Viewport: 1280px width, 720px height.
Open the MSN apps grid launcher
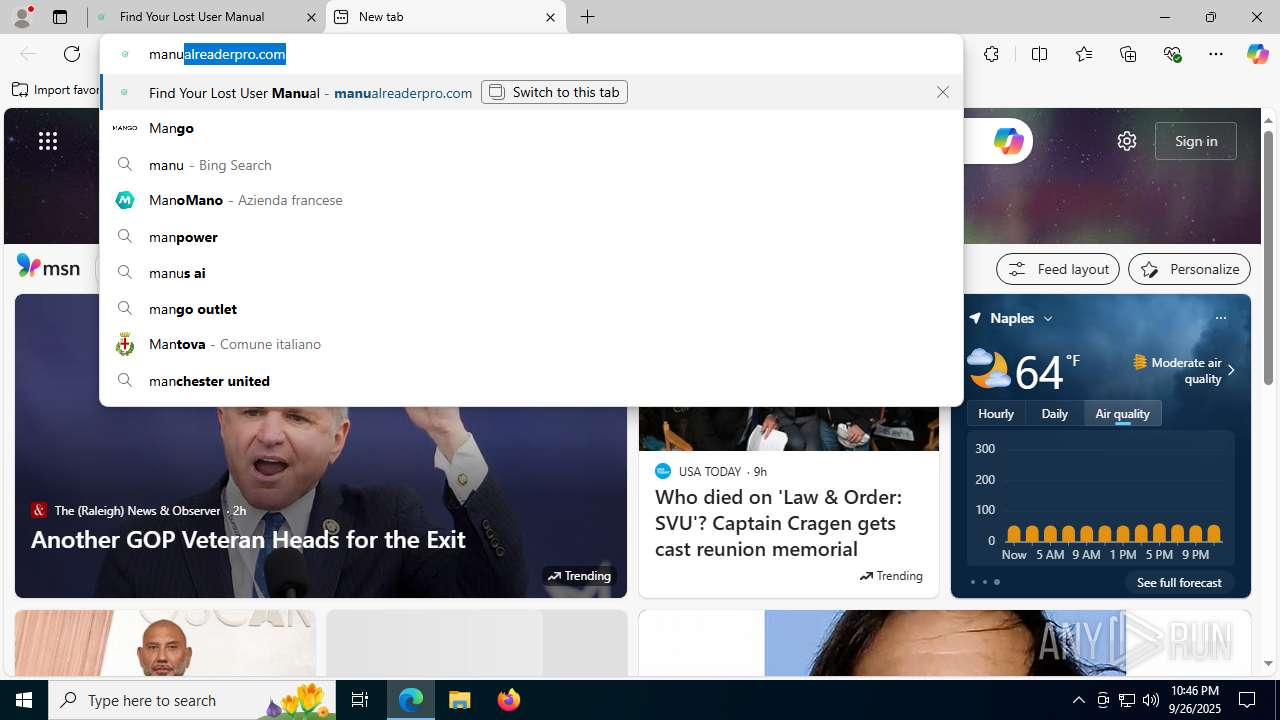click(x=48, y=141)
